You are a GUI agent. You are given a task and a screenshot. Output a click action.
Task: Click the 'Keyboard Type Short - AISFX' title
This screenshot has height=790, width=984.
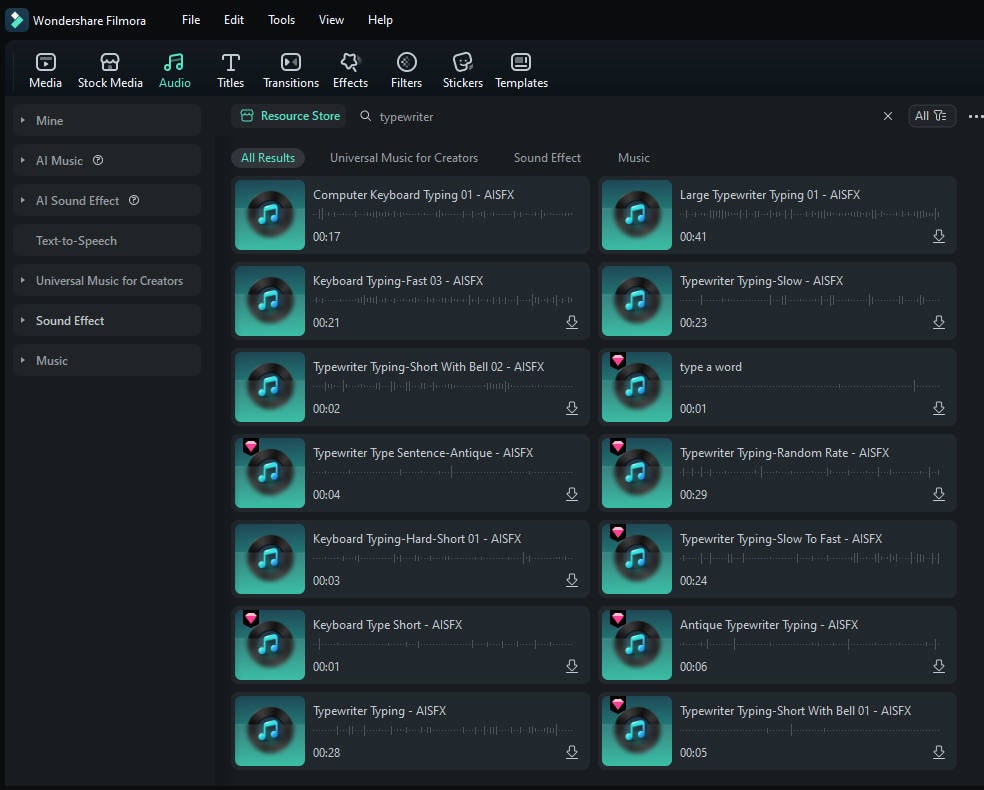coord(387,625)
